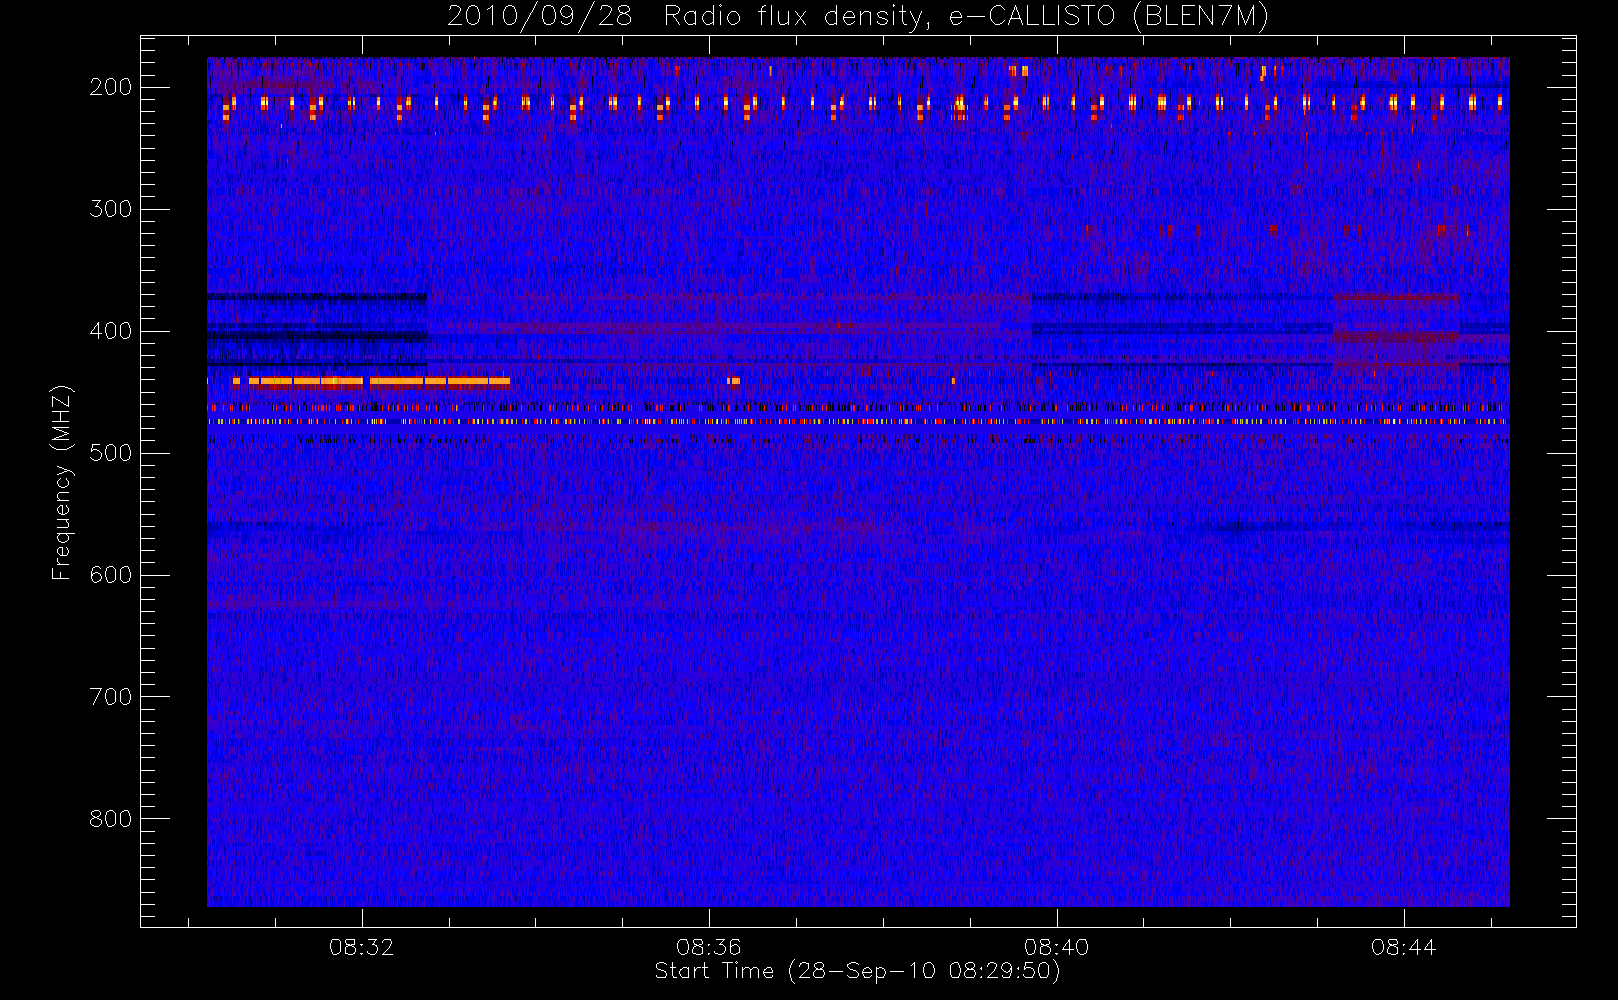Select the 600 frequency tick label
This screenshot has width=1618, height=1000.
pos(111,575)
